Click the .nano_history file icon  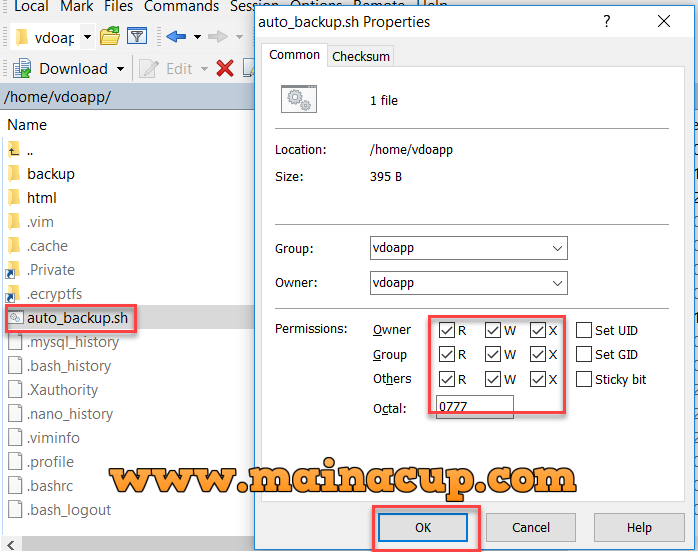tap(15, 414)
